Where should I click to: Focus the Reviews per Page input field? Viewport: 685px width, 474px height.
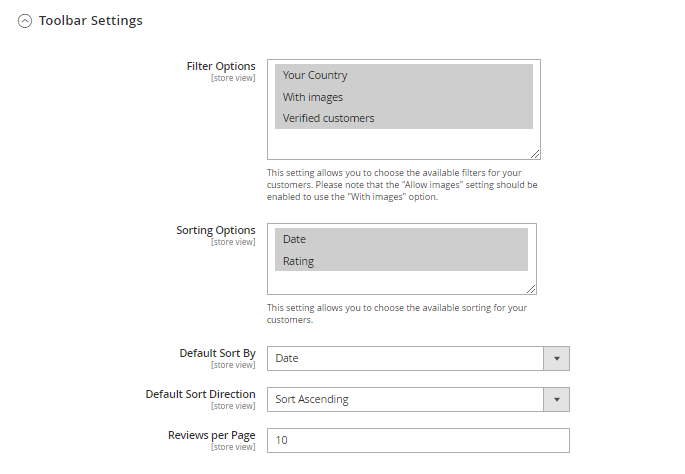coord(418,440)
